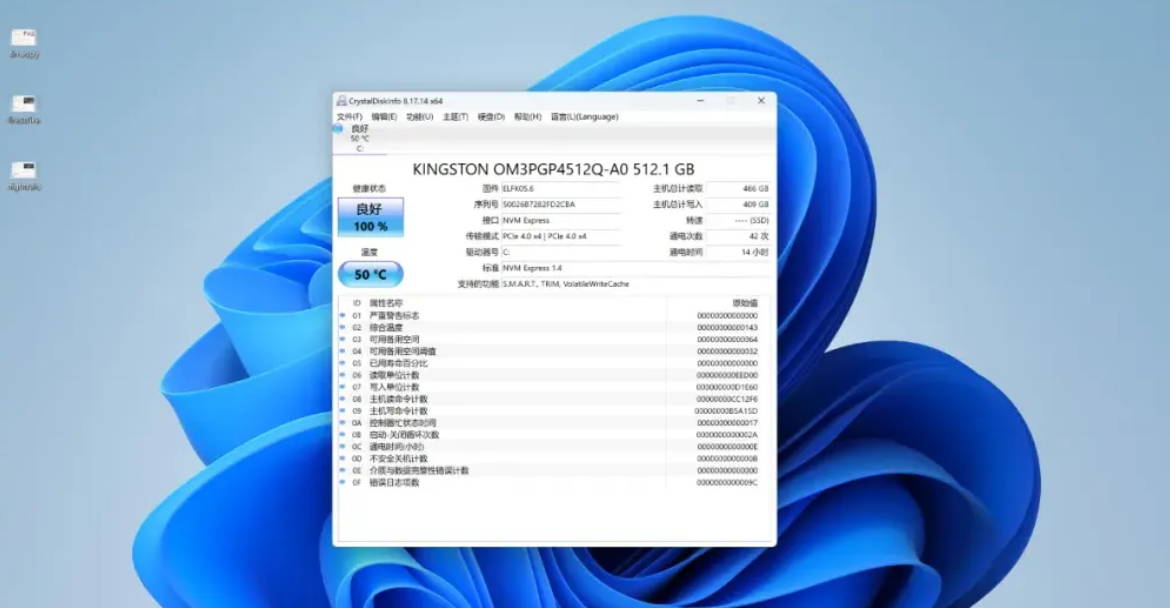Open the 语言(L)(Language) menu
Screen dimensions: 1170x608
[x=584, y=117]
